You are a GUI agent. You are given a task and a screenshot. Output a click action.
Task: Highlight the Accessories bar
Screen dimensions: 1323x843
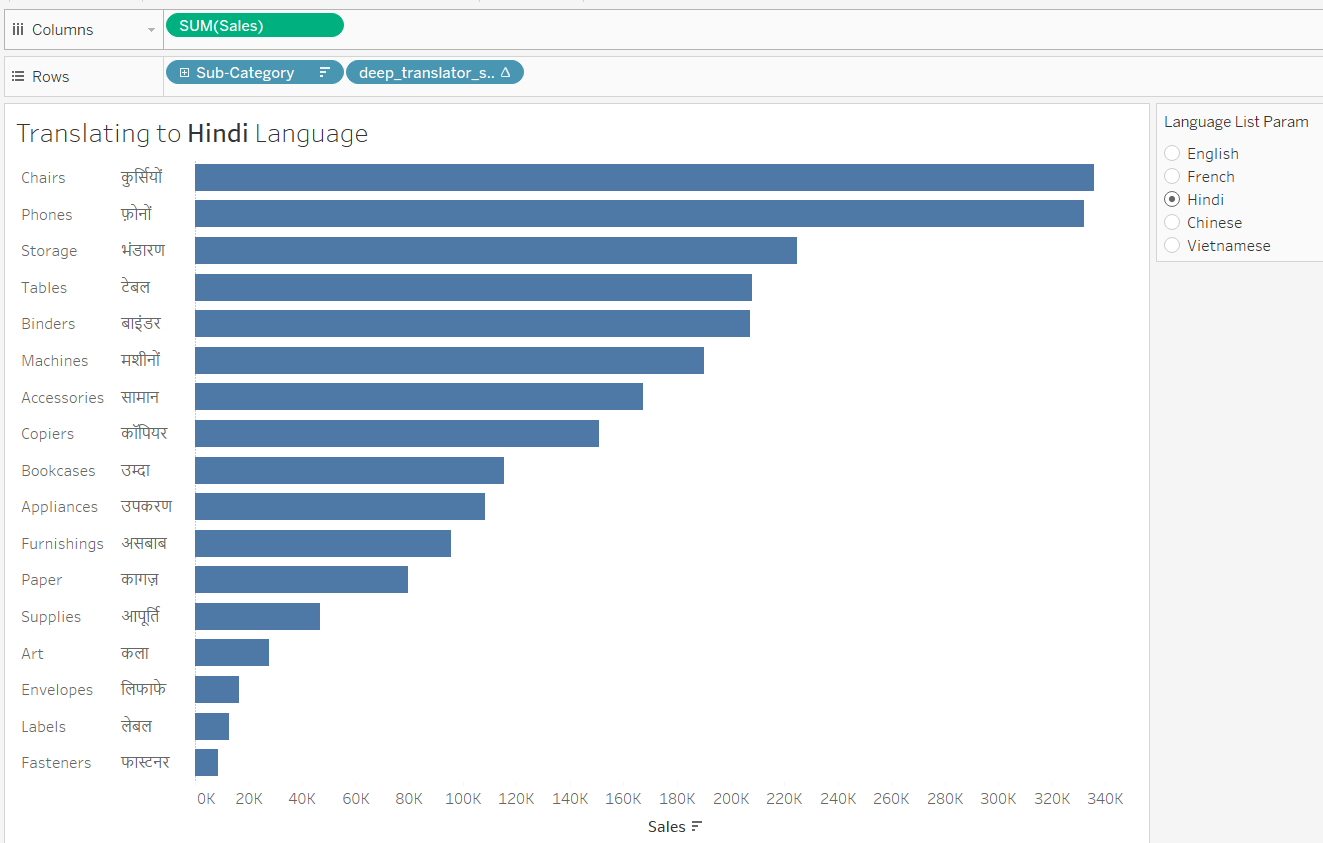pos(419,397)
